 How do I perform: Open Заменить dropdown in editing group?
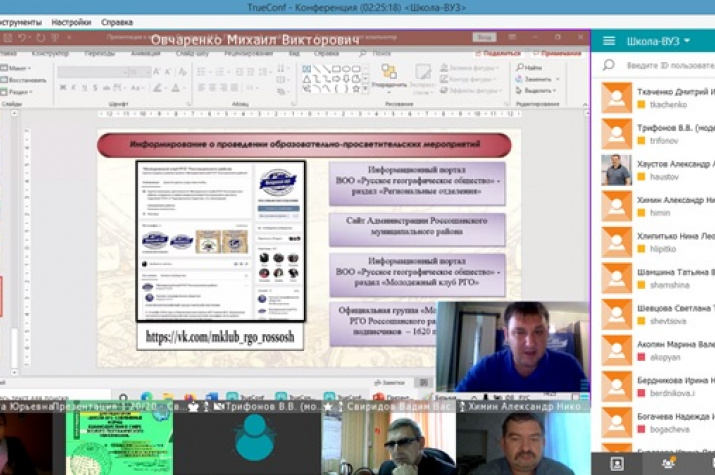click(537, 79)
